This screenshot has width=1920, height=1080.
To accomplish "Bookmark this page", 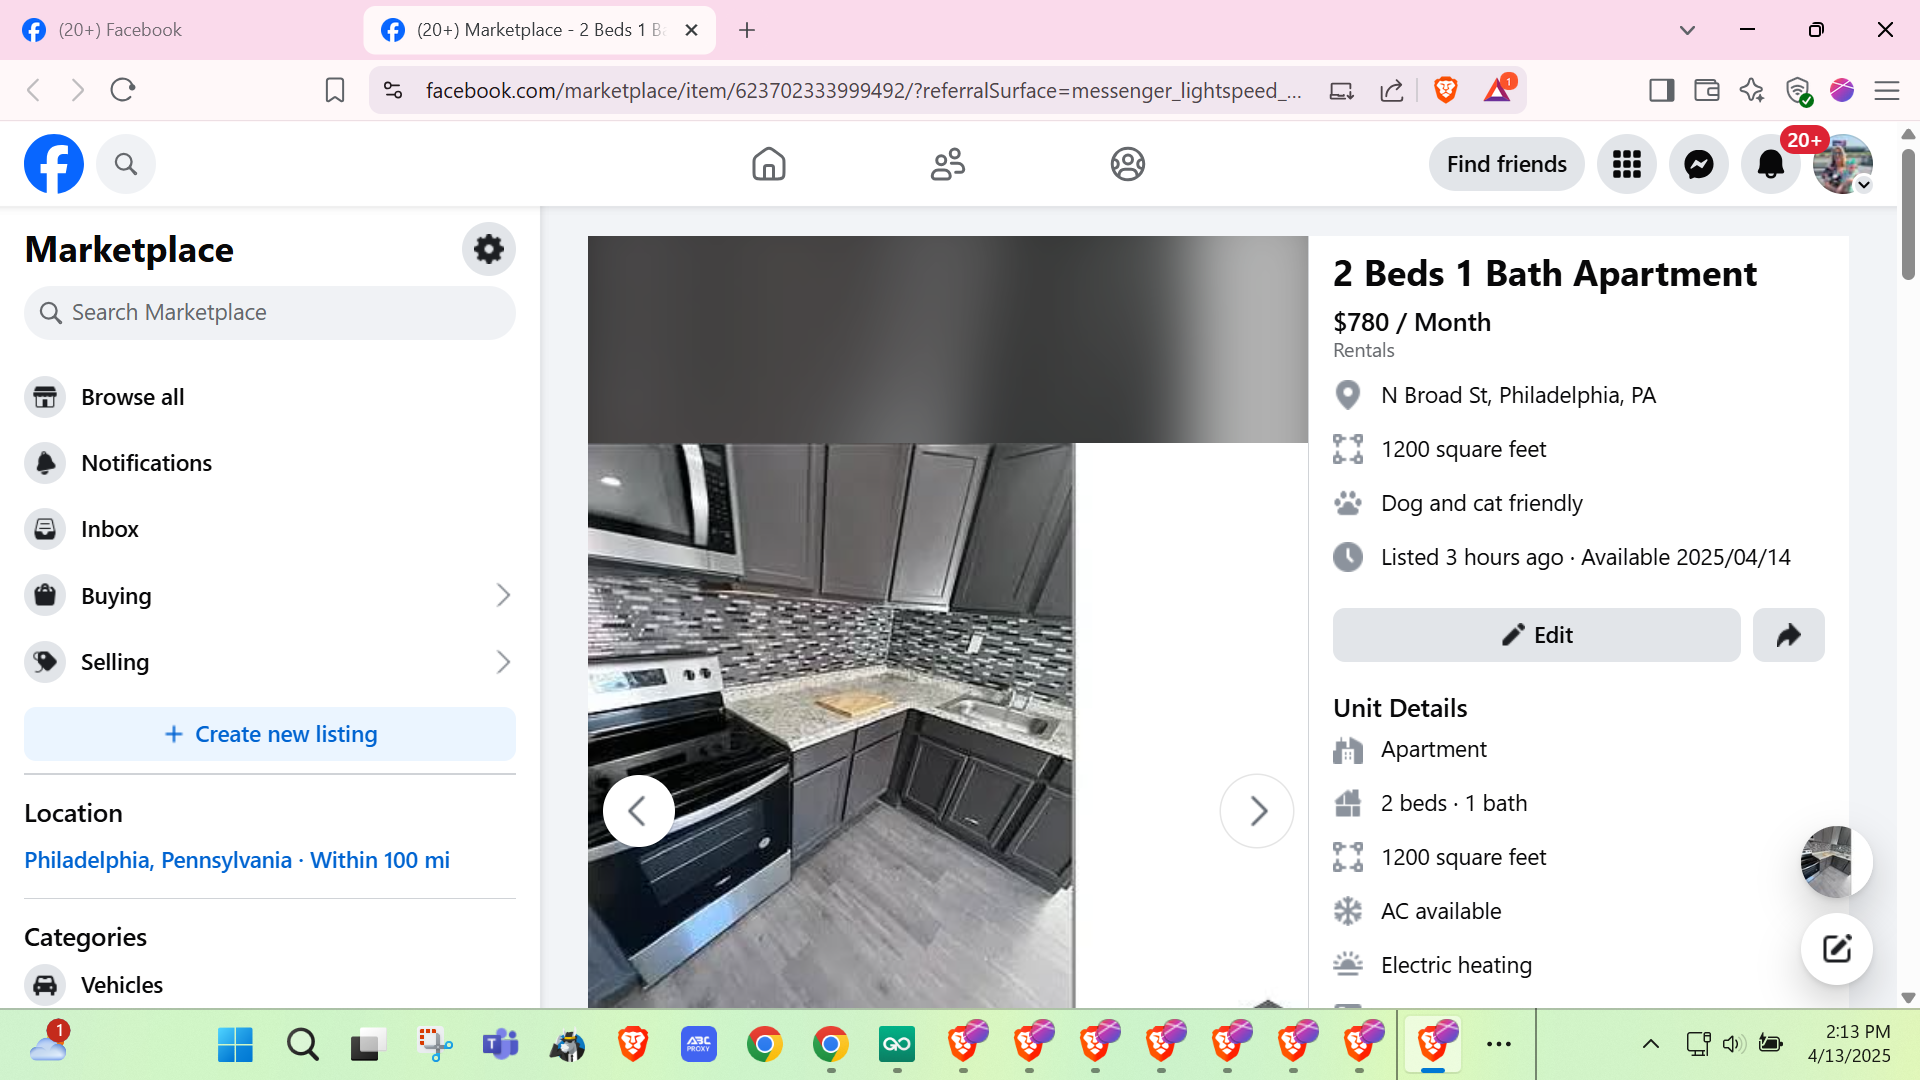I will click(x=335, y=91).
